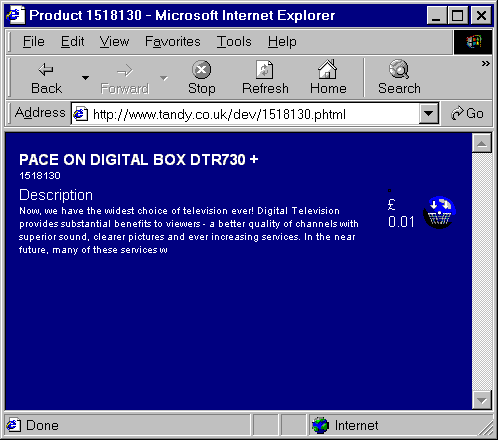Open the Help menu

click(282, 42)
